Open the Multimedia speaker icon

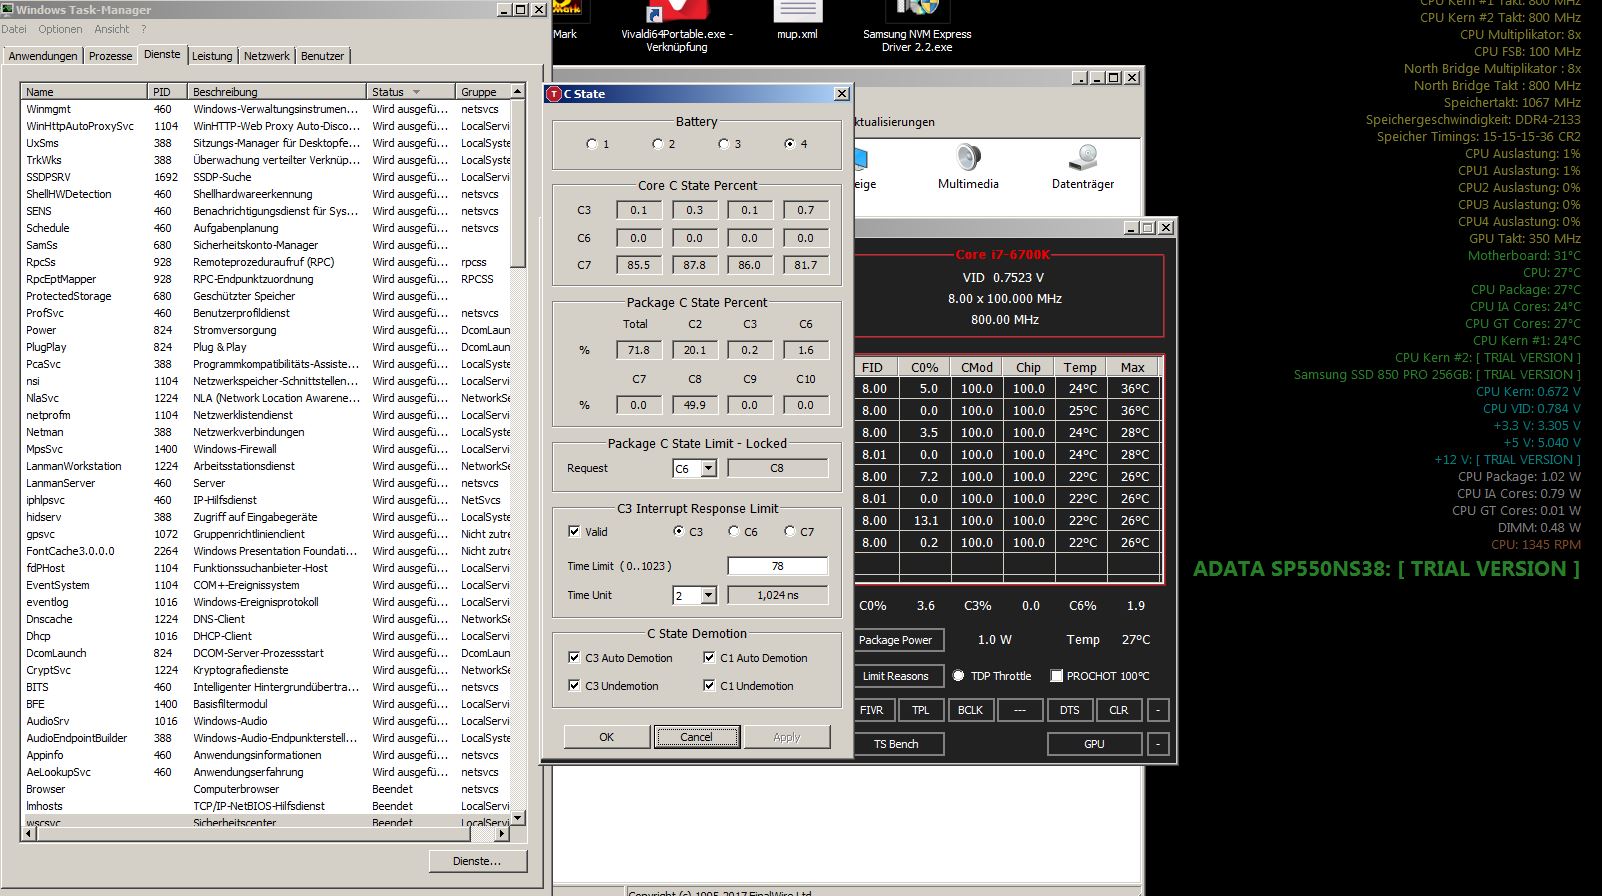pyautogui.click(x=967, y=158)
